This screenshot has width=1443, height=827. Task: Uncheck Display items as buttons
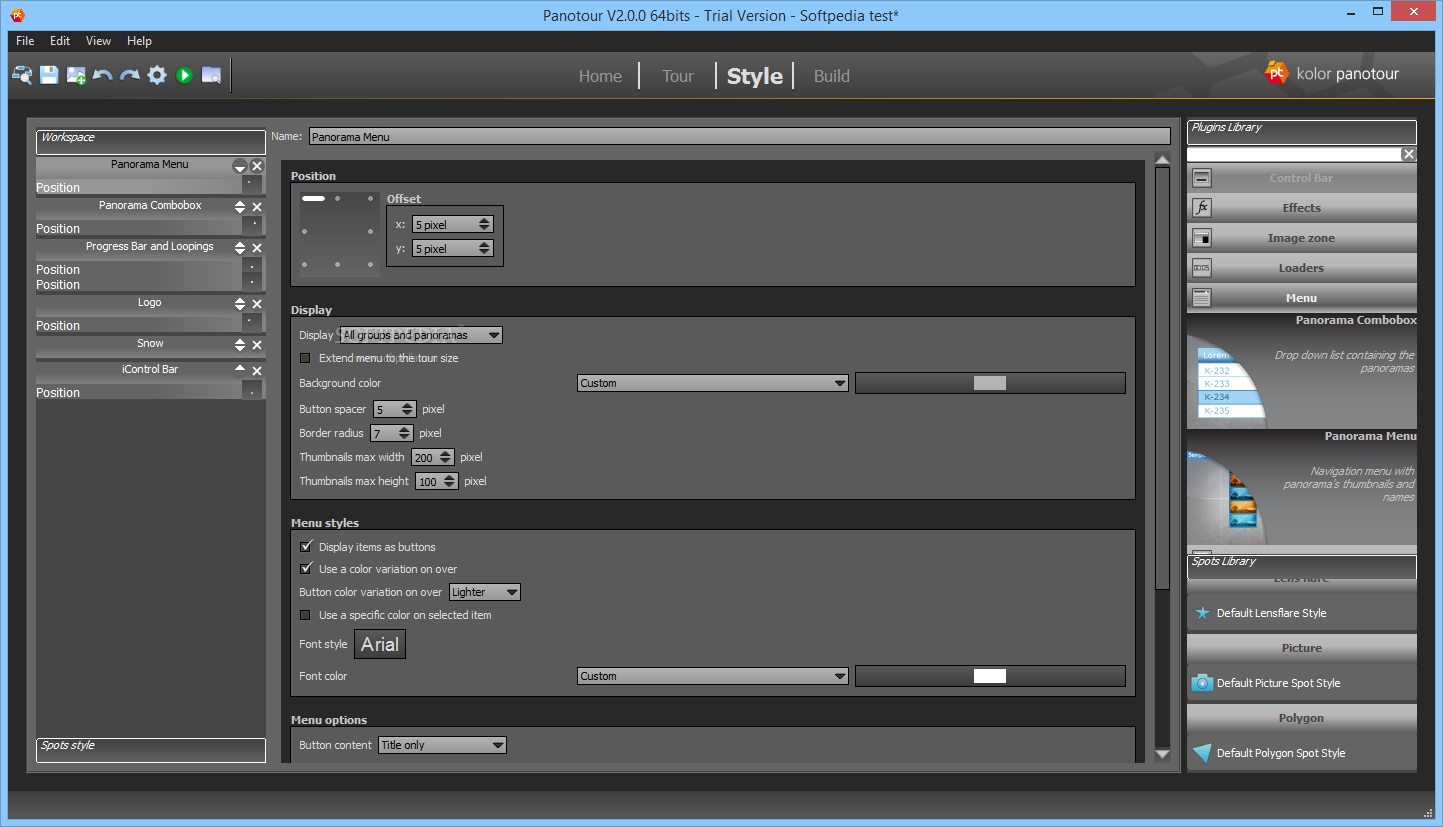coord(306,547)
